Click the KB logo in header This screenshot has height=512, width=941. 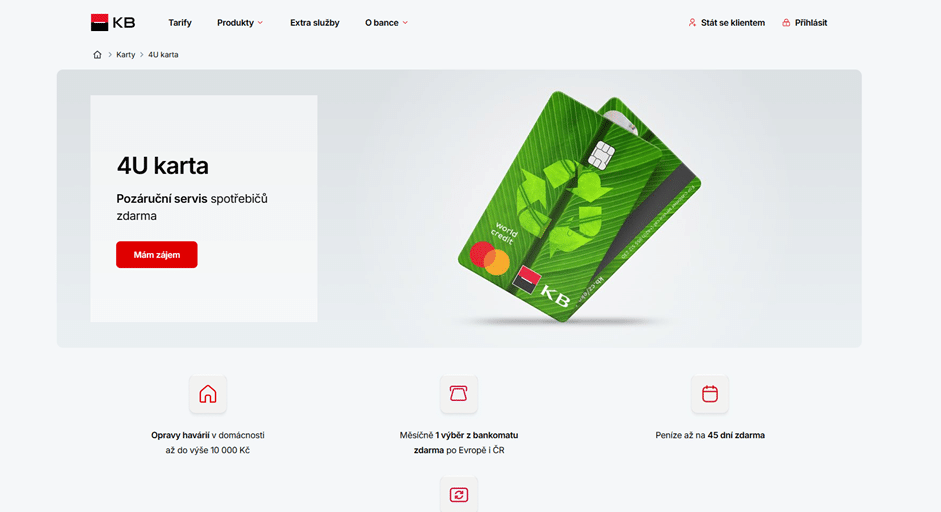(113, 22)
